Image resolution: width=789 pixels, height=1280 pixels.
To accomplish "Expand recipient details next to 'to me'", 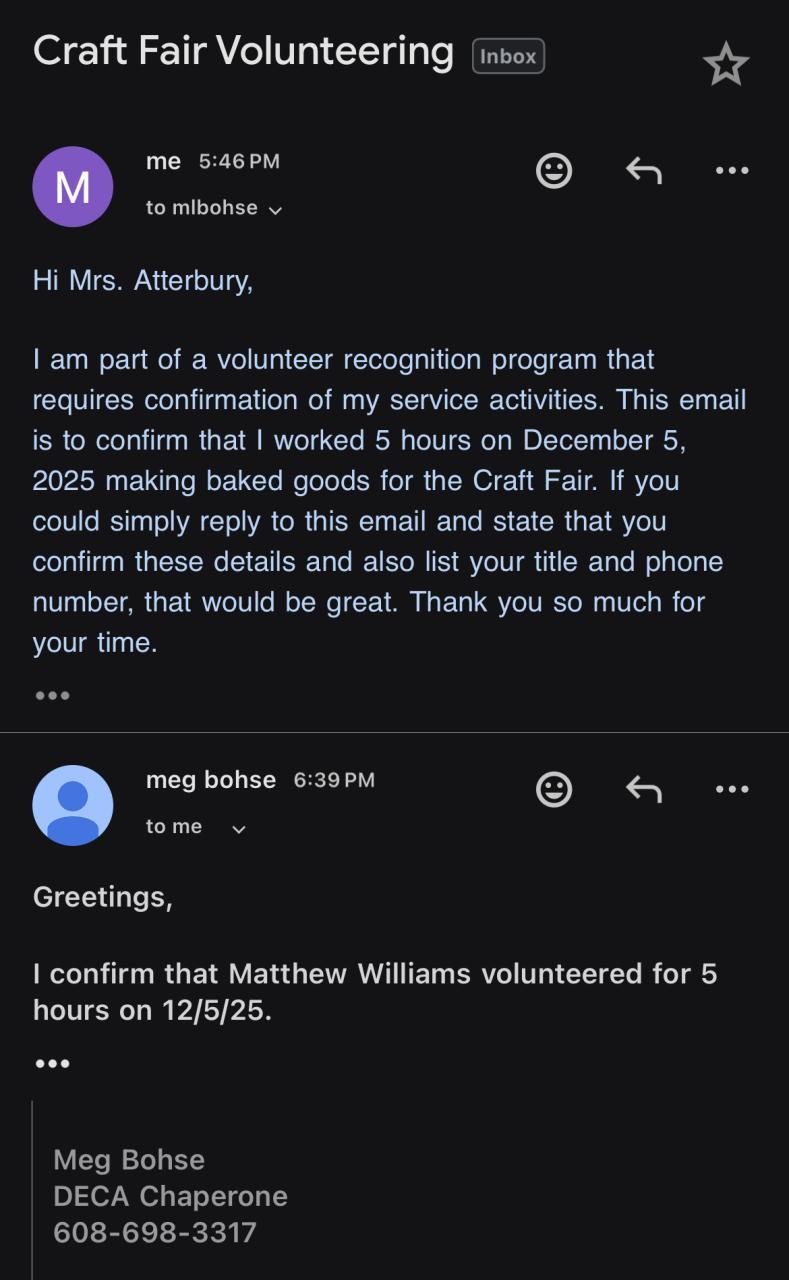I will click(x=238, y=828).
